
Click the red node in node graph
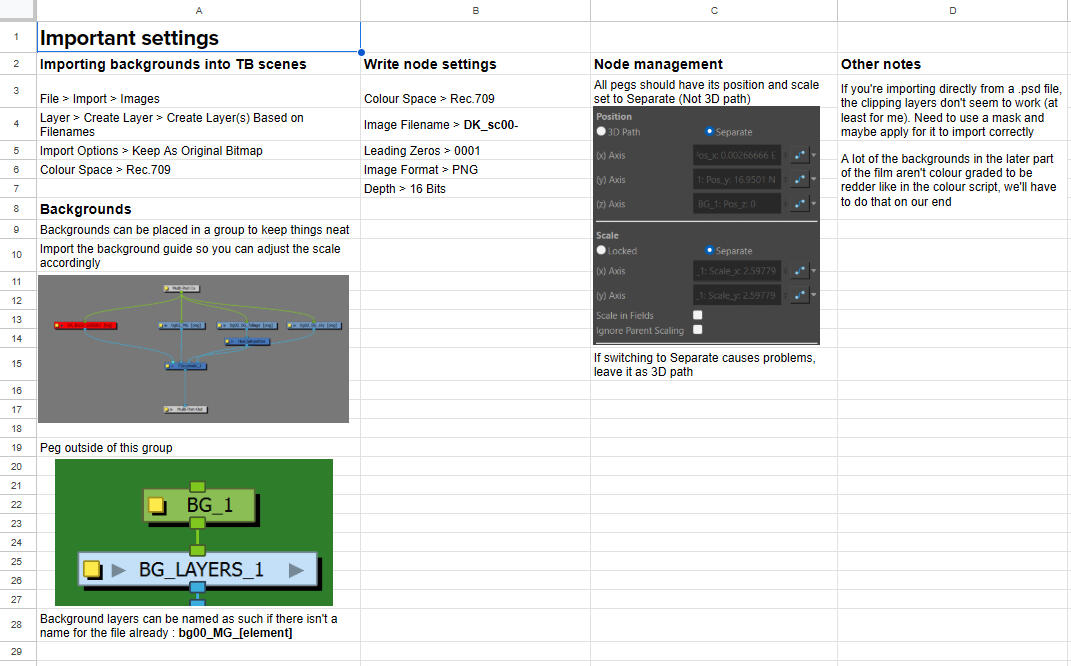(x=86, y=325)
